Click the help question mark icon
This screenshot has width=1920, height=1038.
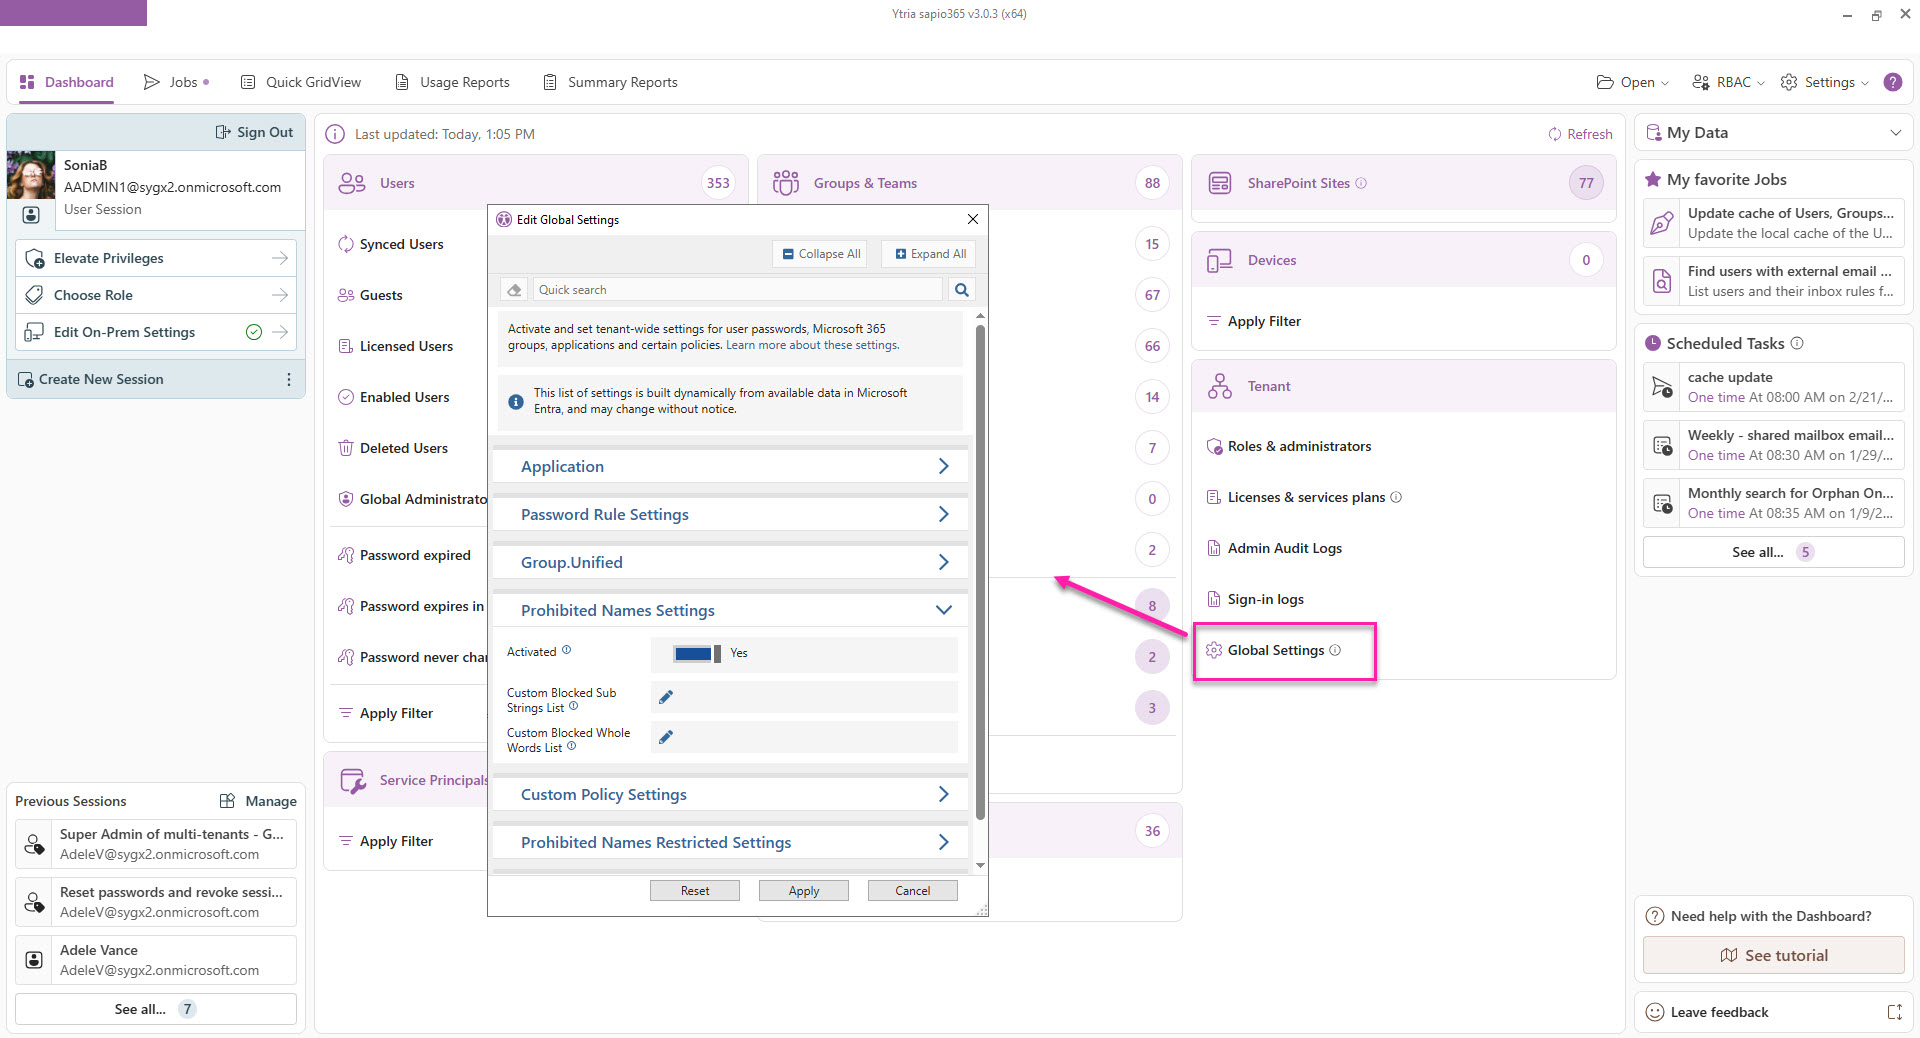coord(1892,82)
